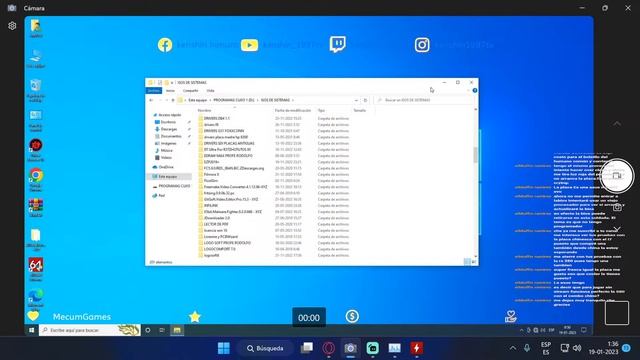Click the previewed taskbar File Explorer icon
The height and width of the screenshot is (360, 640).
(x=177, y=330)
